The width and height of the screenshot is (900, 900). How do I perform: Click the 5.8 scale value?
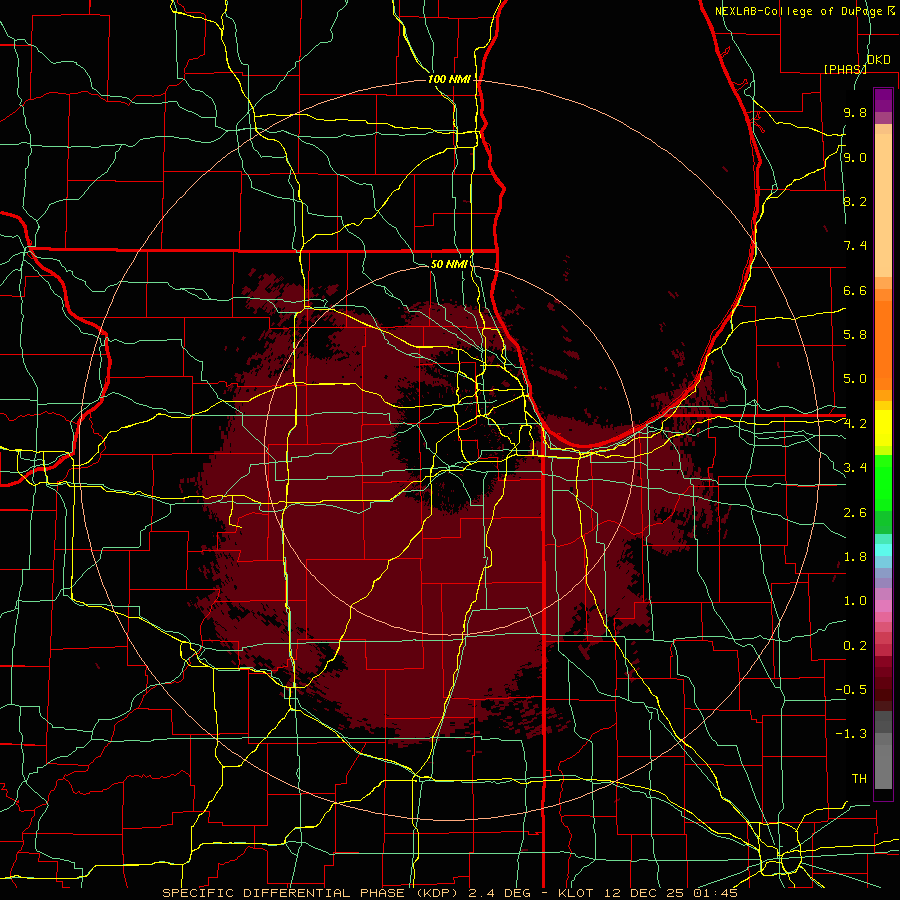pos(855,335)
